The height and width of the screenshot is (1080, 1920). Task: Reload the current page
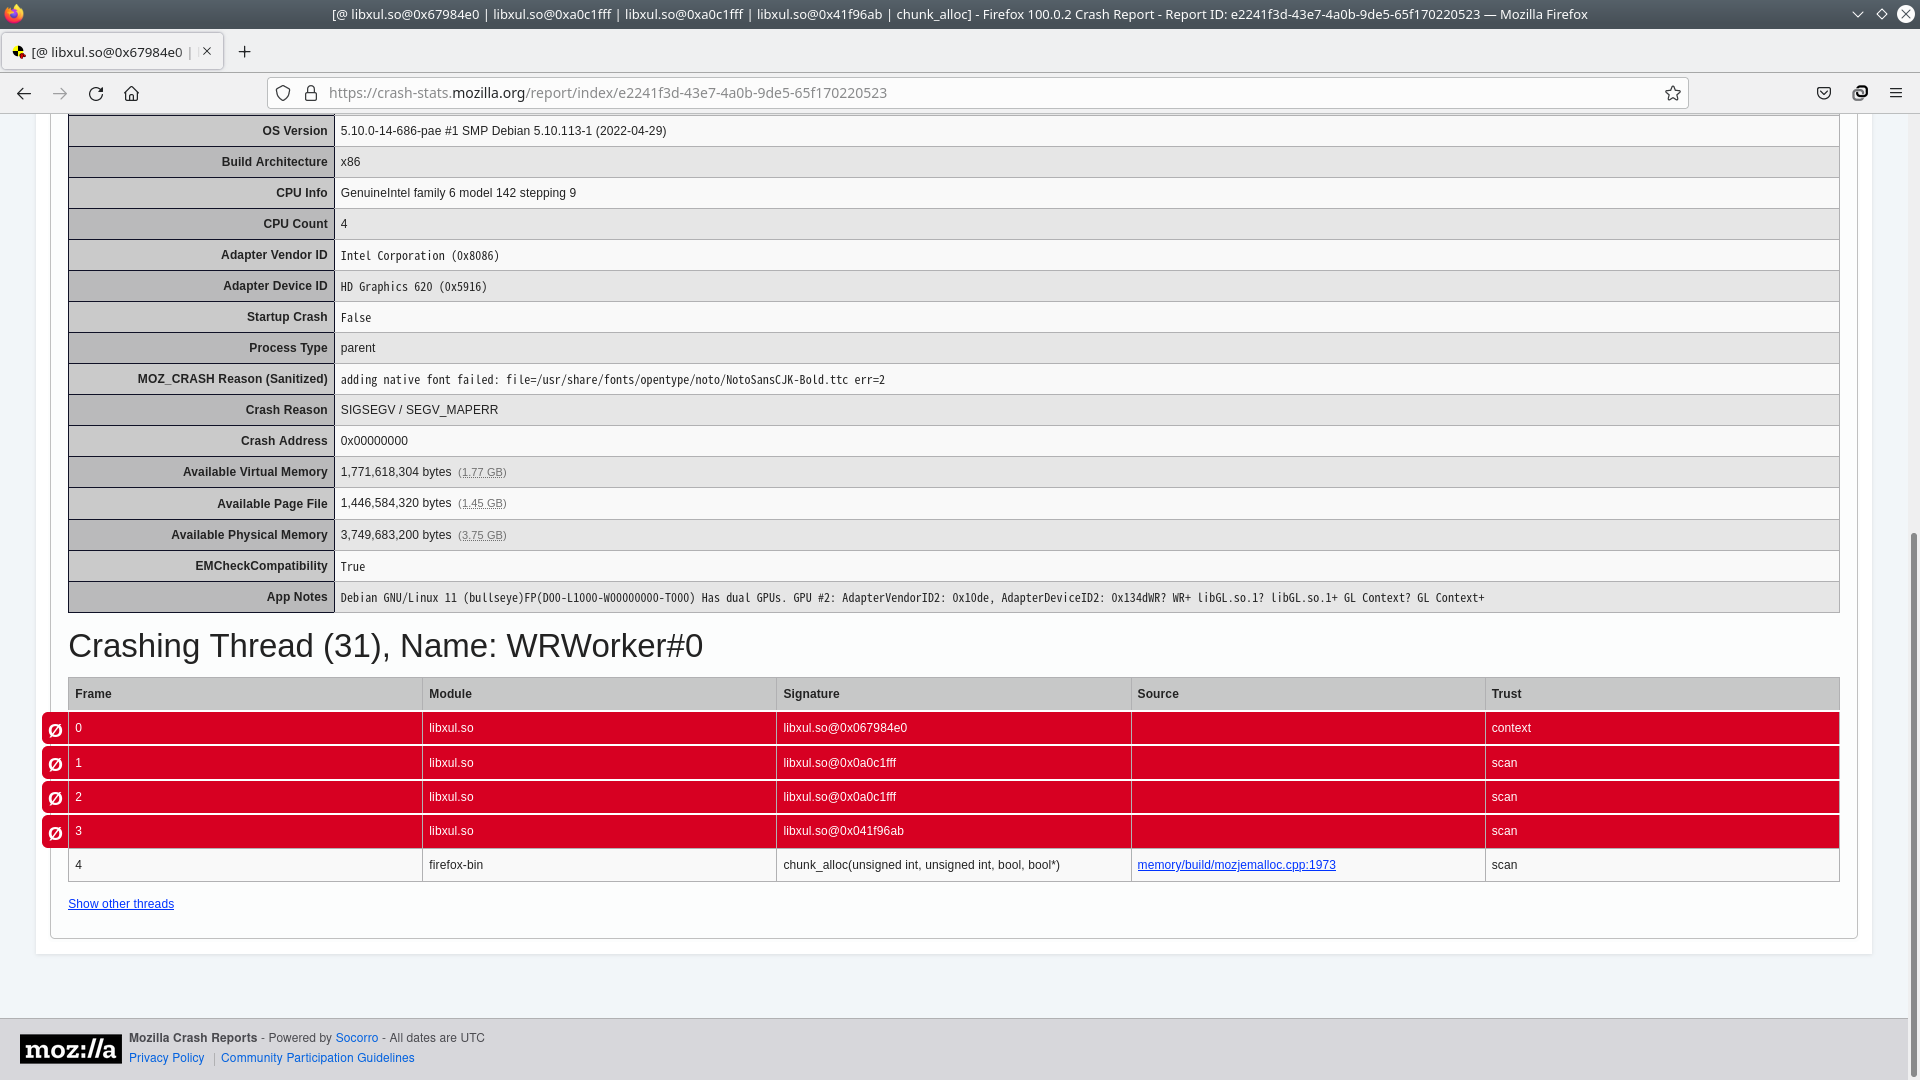pos(96,93)
